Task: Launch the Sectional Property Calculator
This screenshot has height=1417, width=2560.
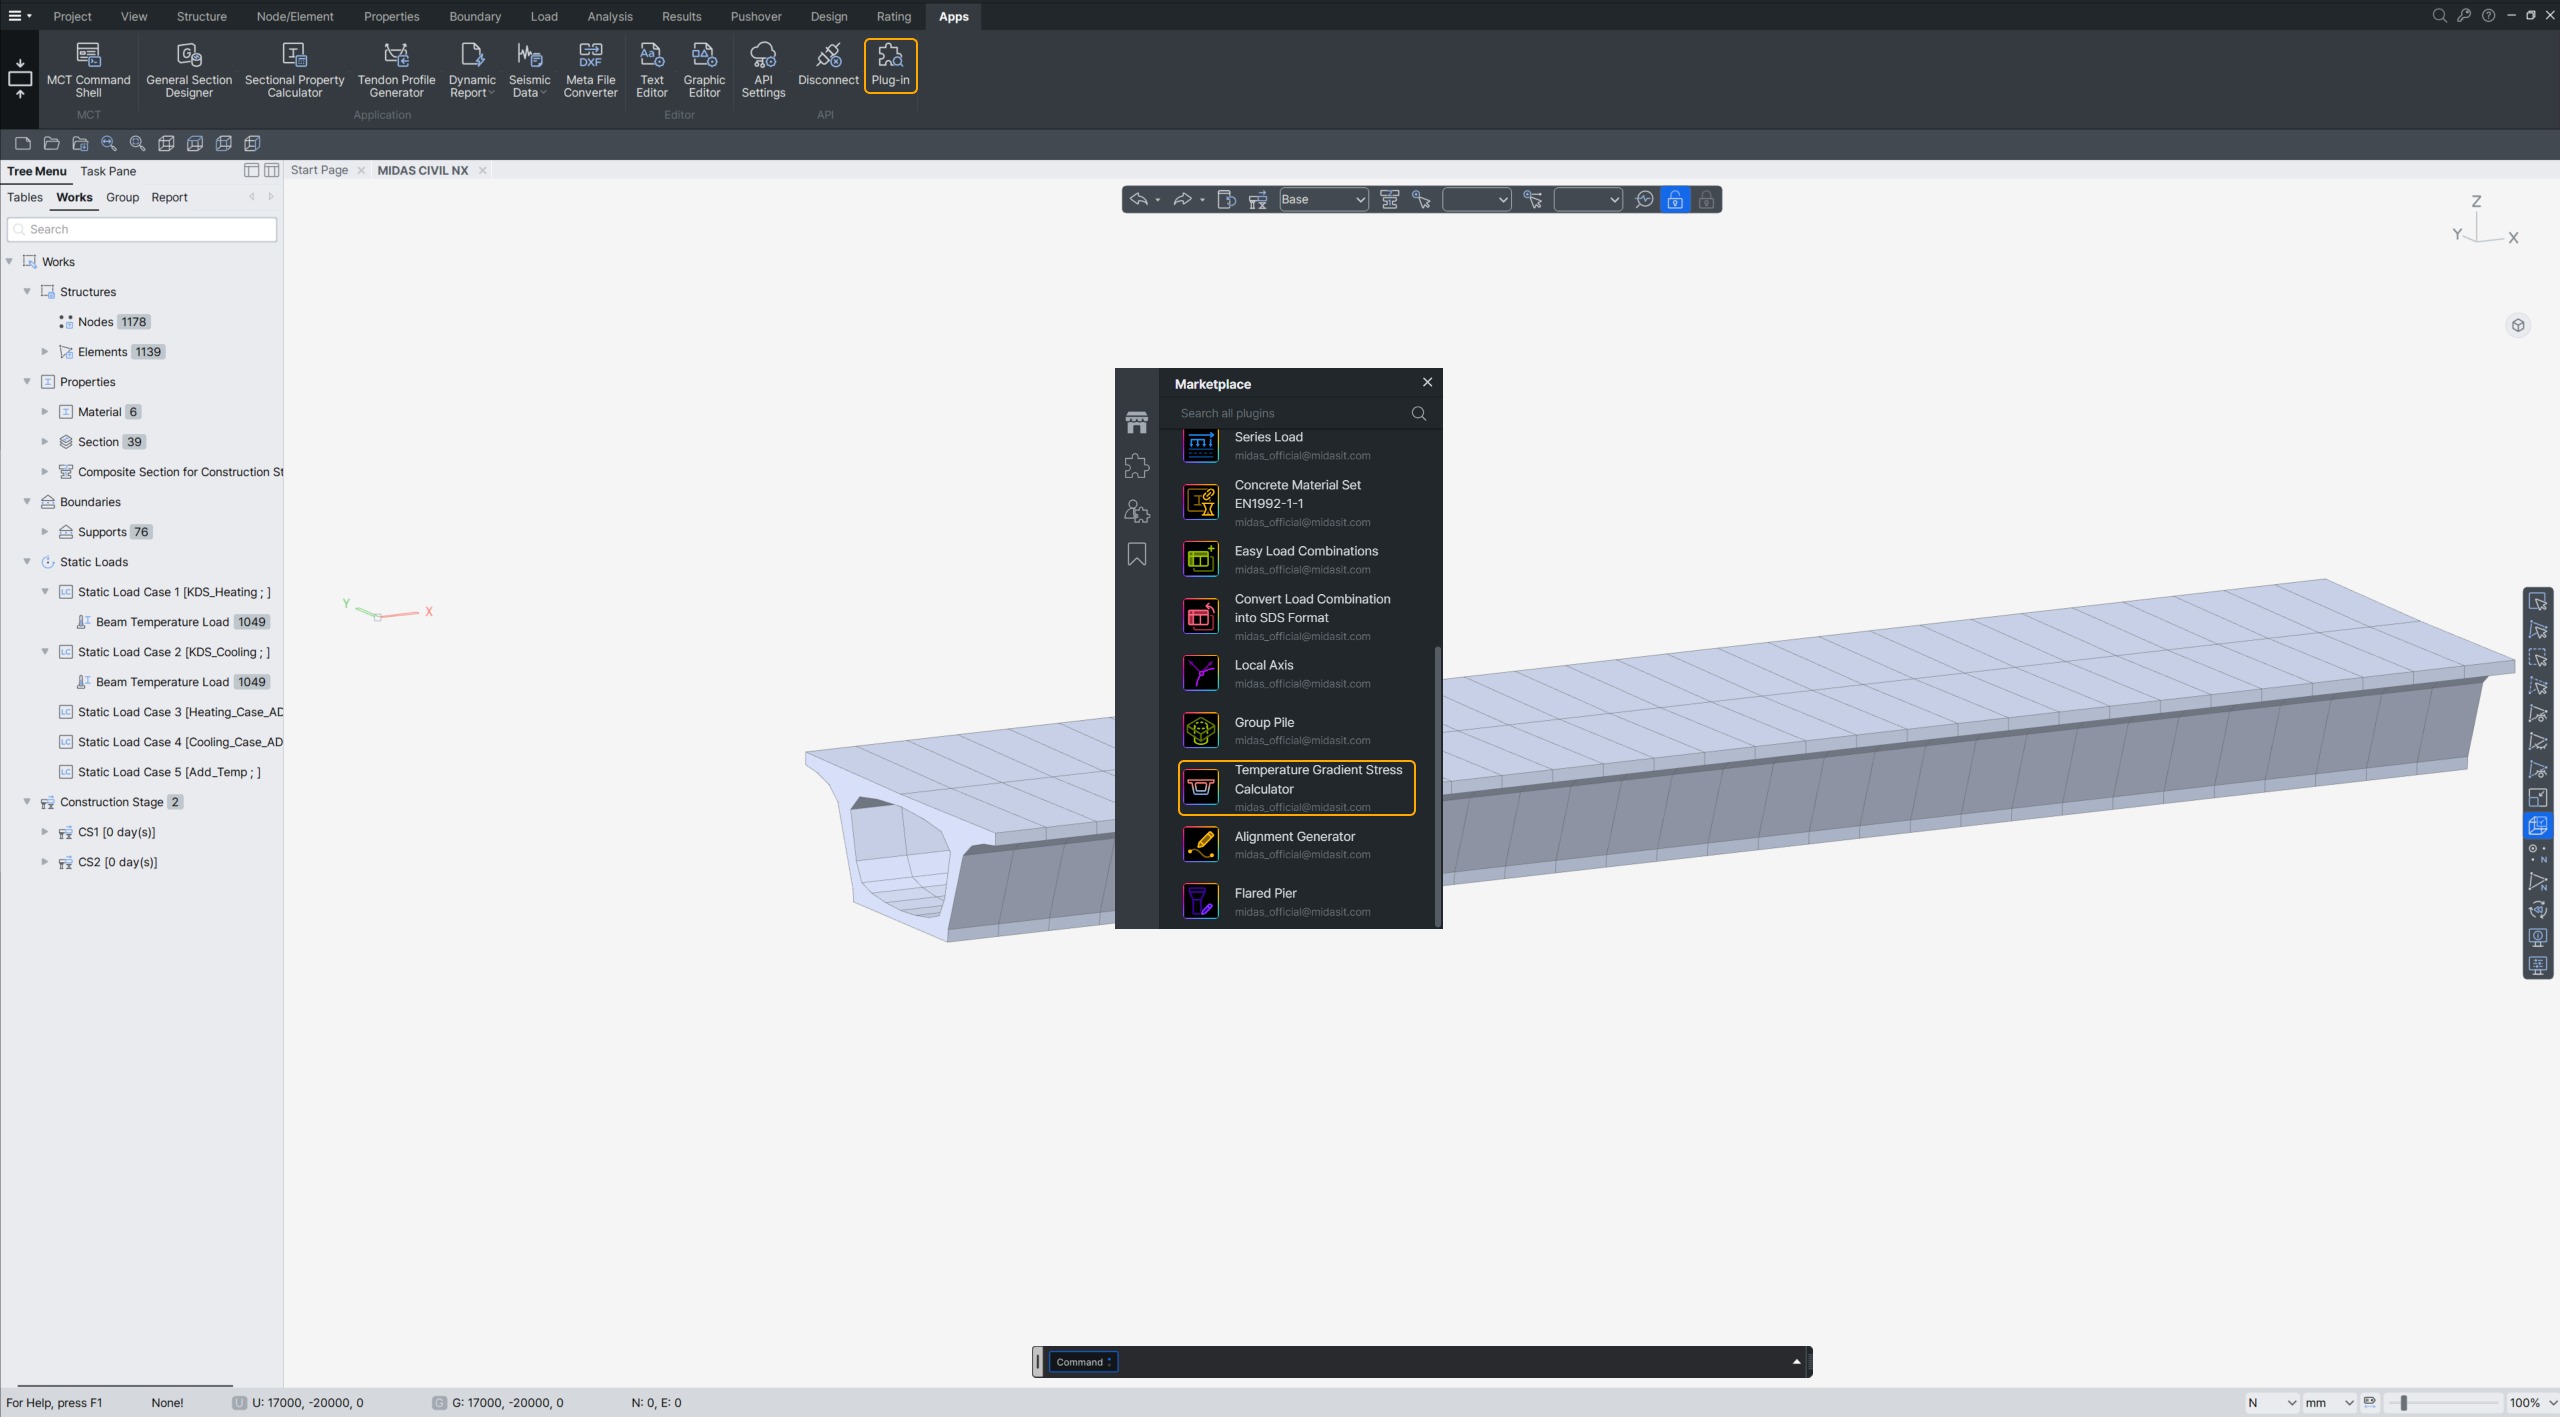Action: point(294,68)
